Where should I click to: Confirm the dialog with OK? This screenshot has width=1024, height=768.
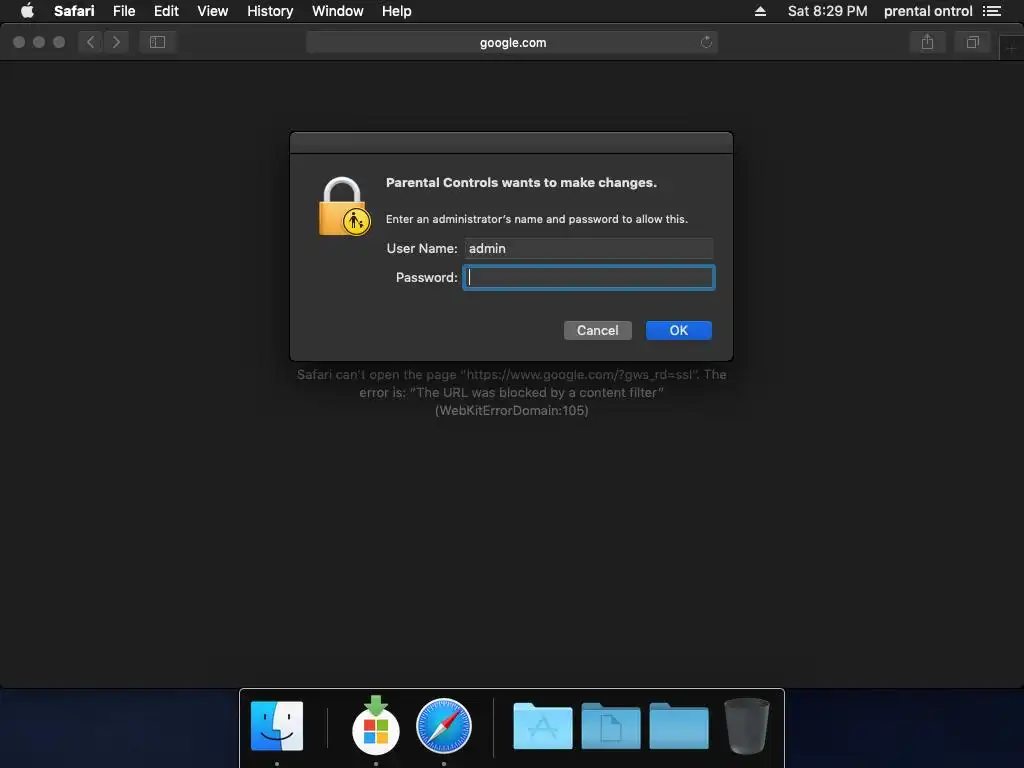pos(679,330)
